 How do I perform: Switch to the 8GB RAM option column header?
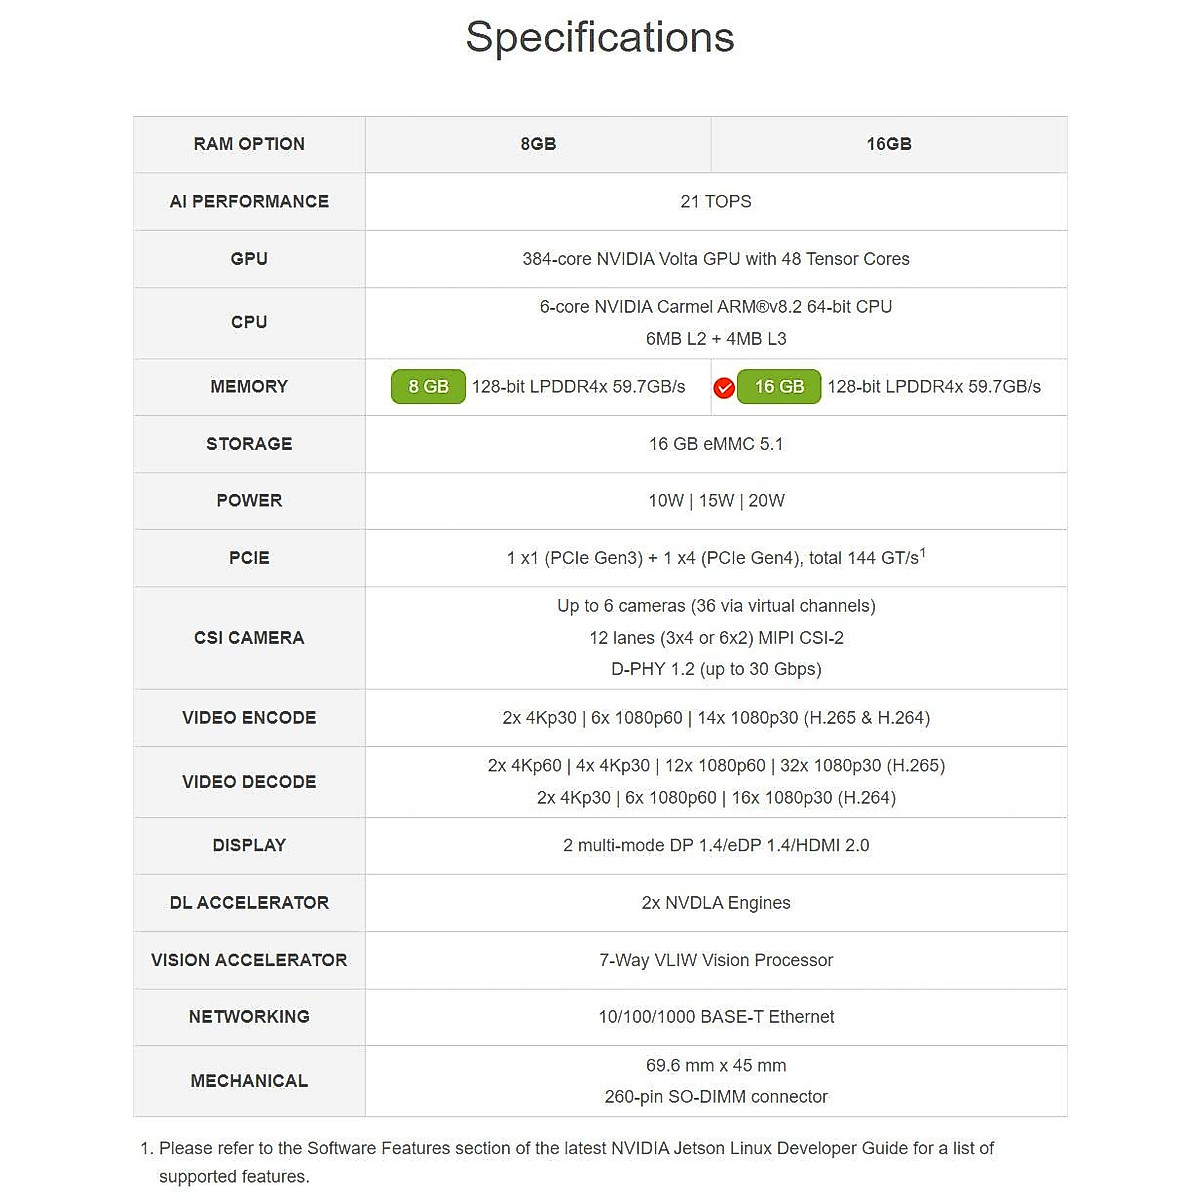(x=538, y=144)
